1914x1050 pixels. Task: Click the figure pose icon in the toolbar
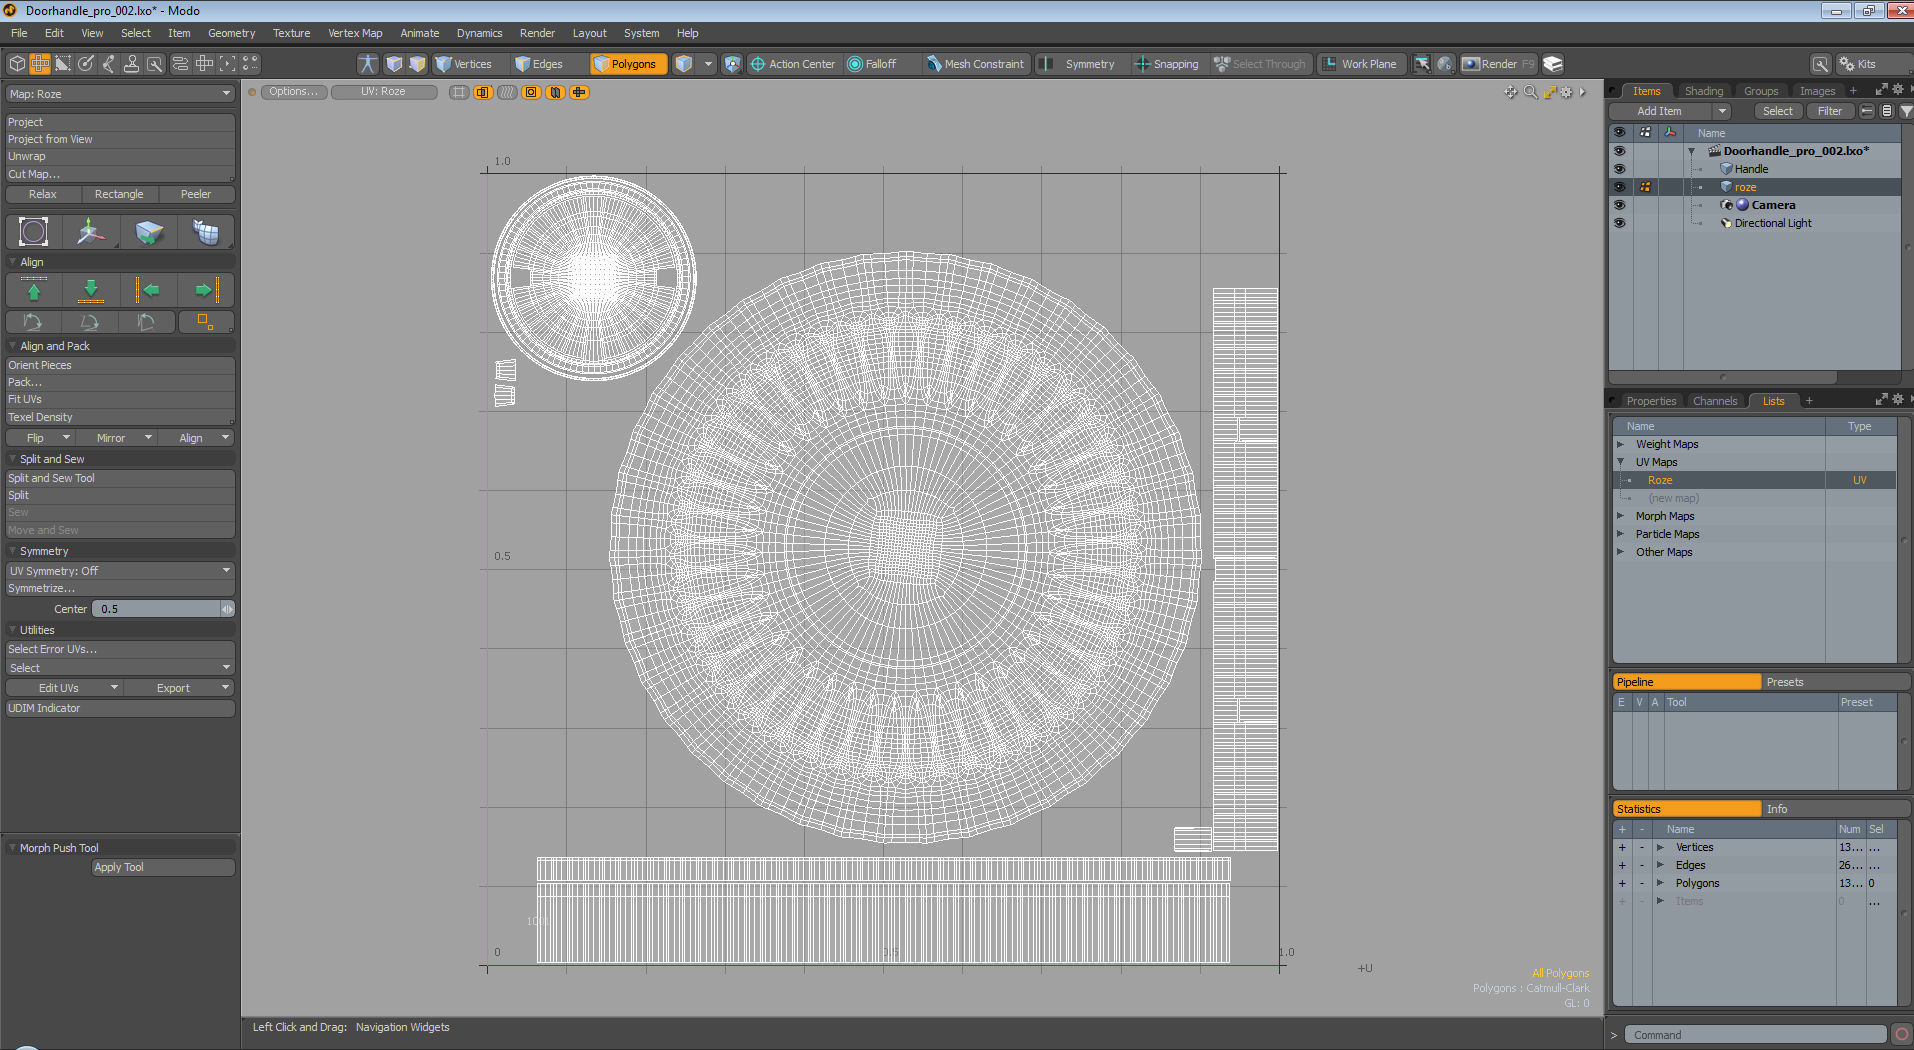pos(368,64)
